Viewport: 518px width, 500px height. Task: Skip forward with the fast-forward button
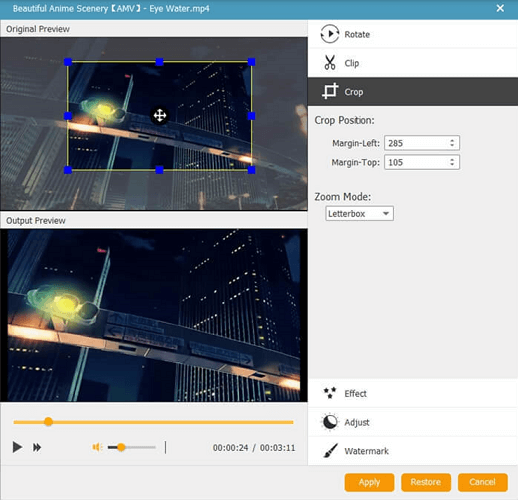pos(37,447)
